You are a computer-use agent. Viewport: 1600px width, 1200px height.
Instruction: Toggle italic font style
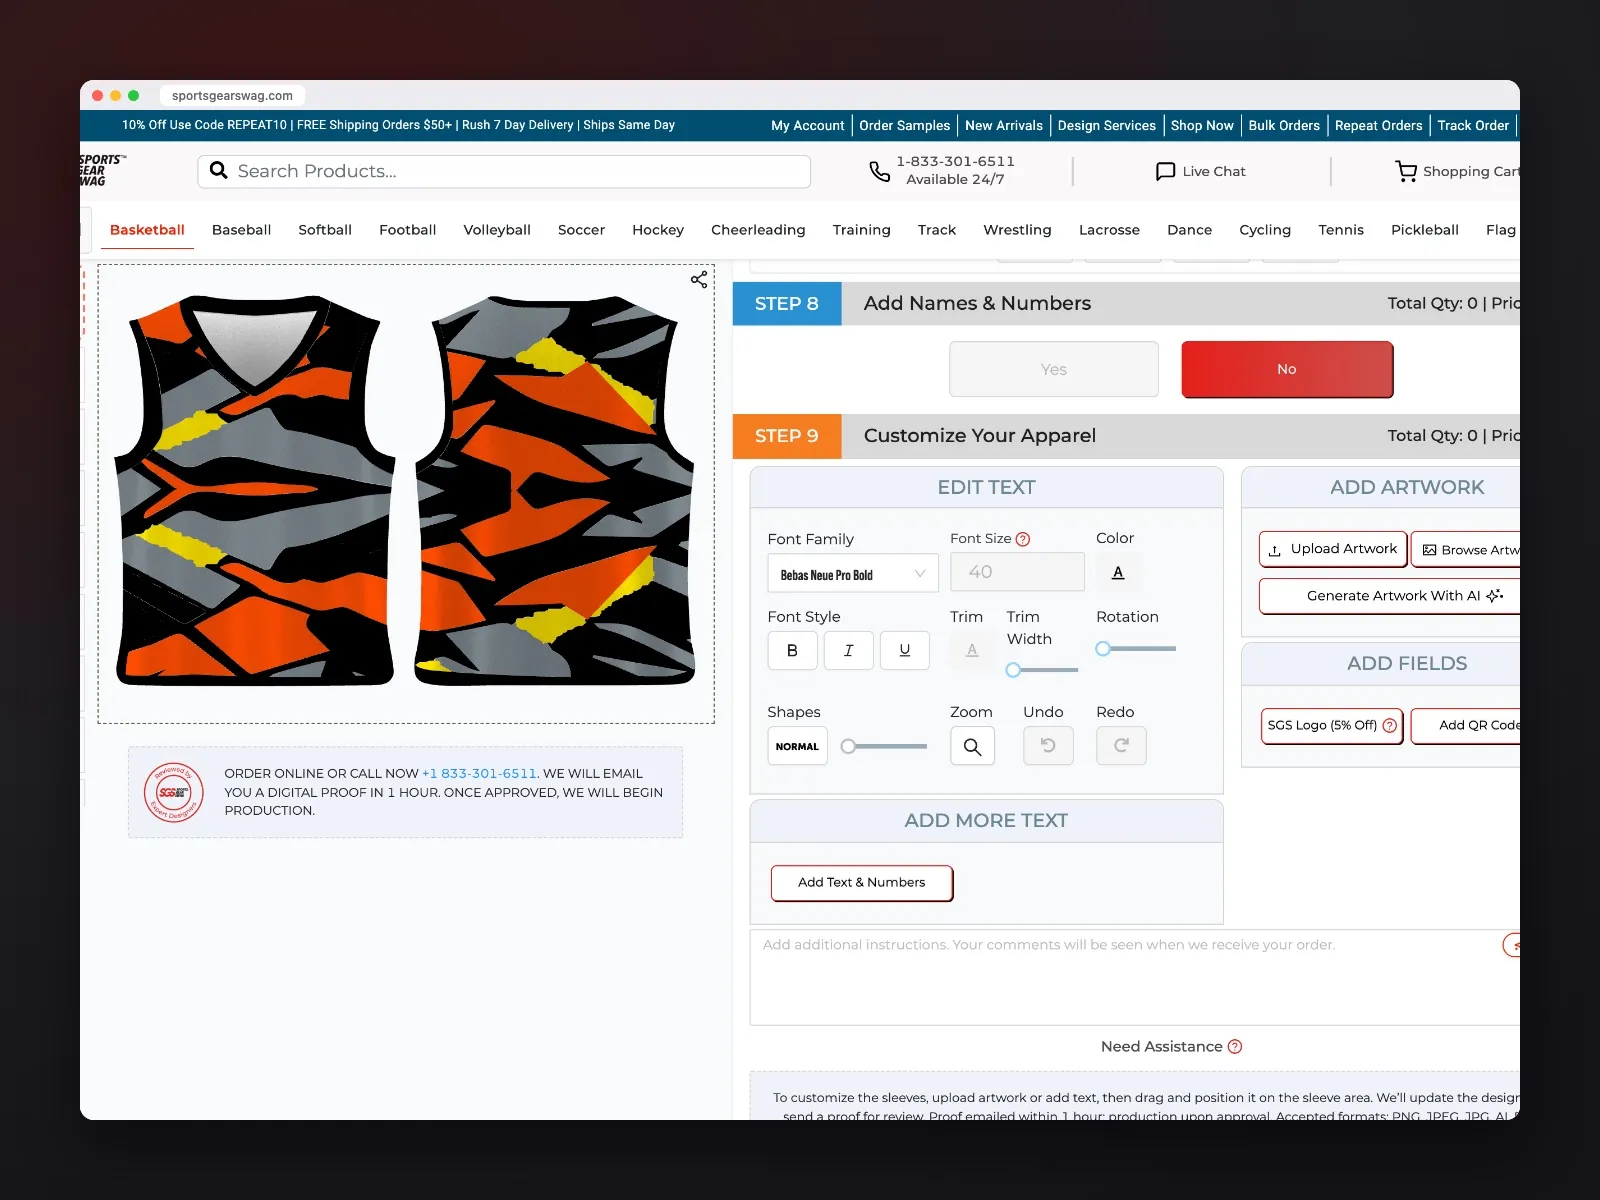tap(848, 650)
